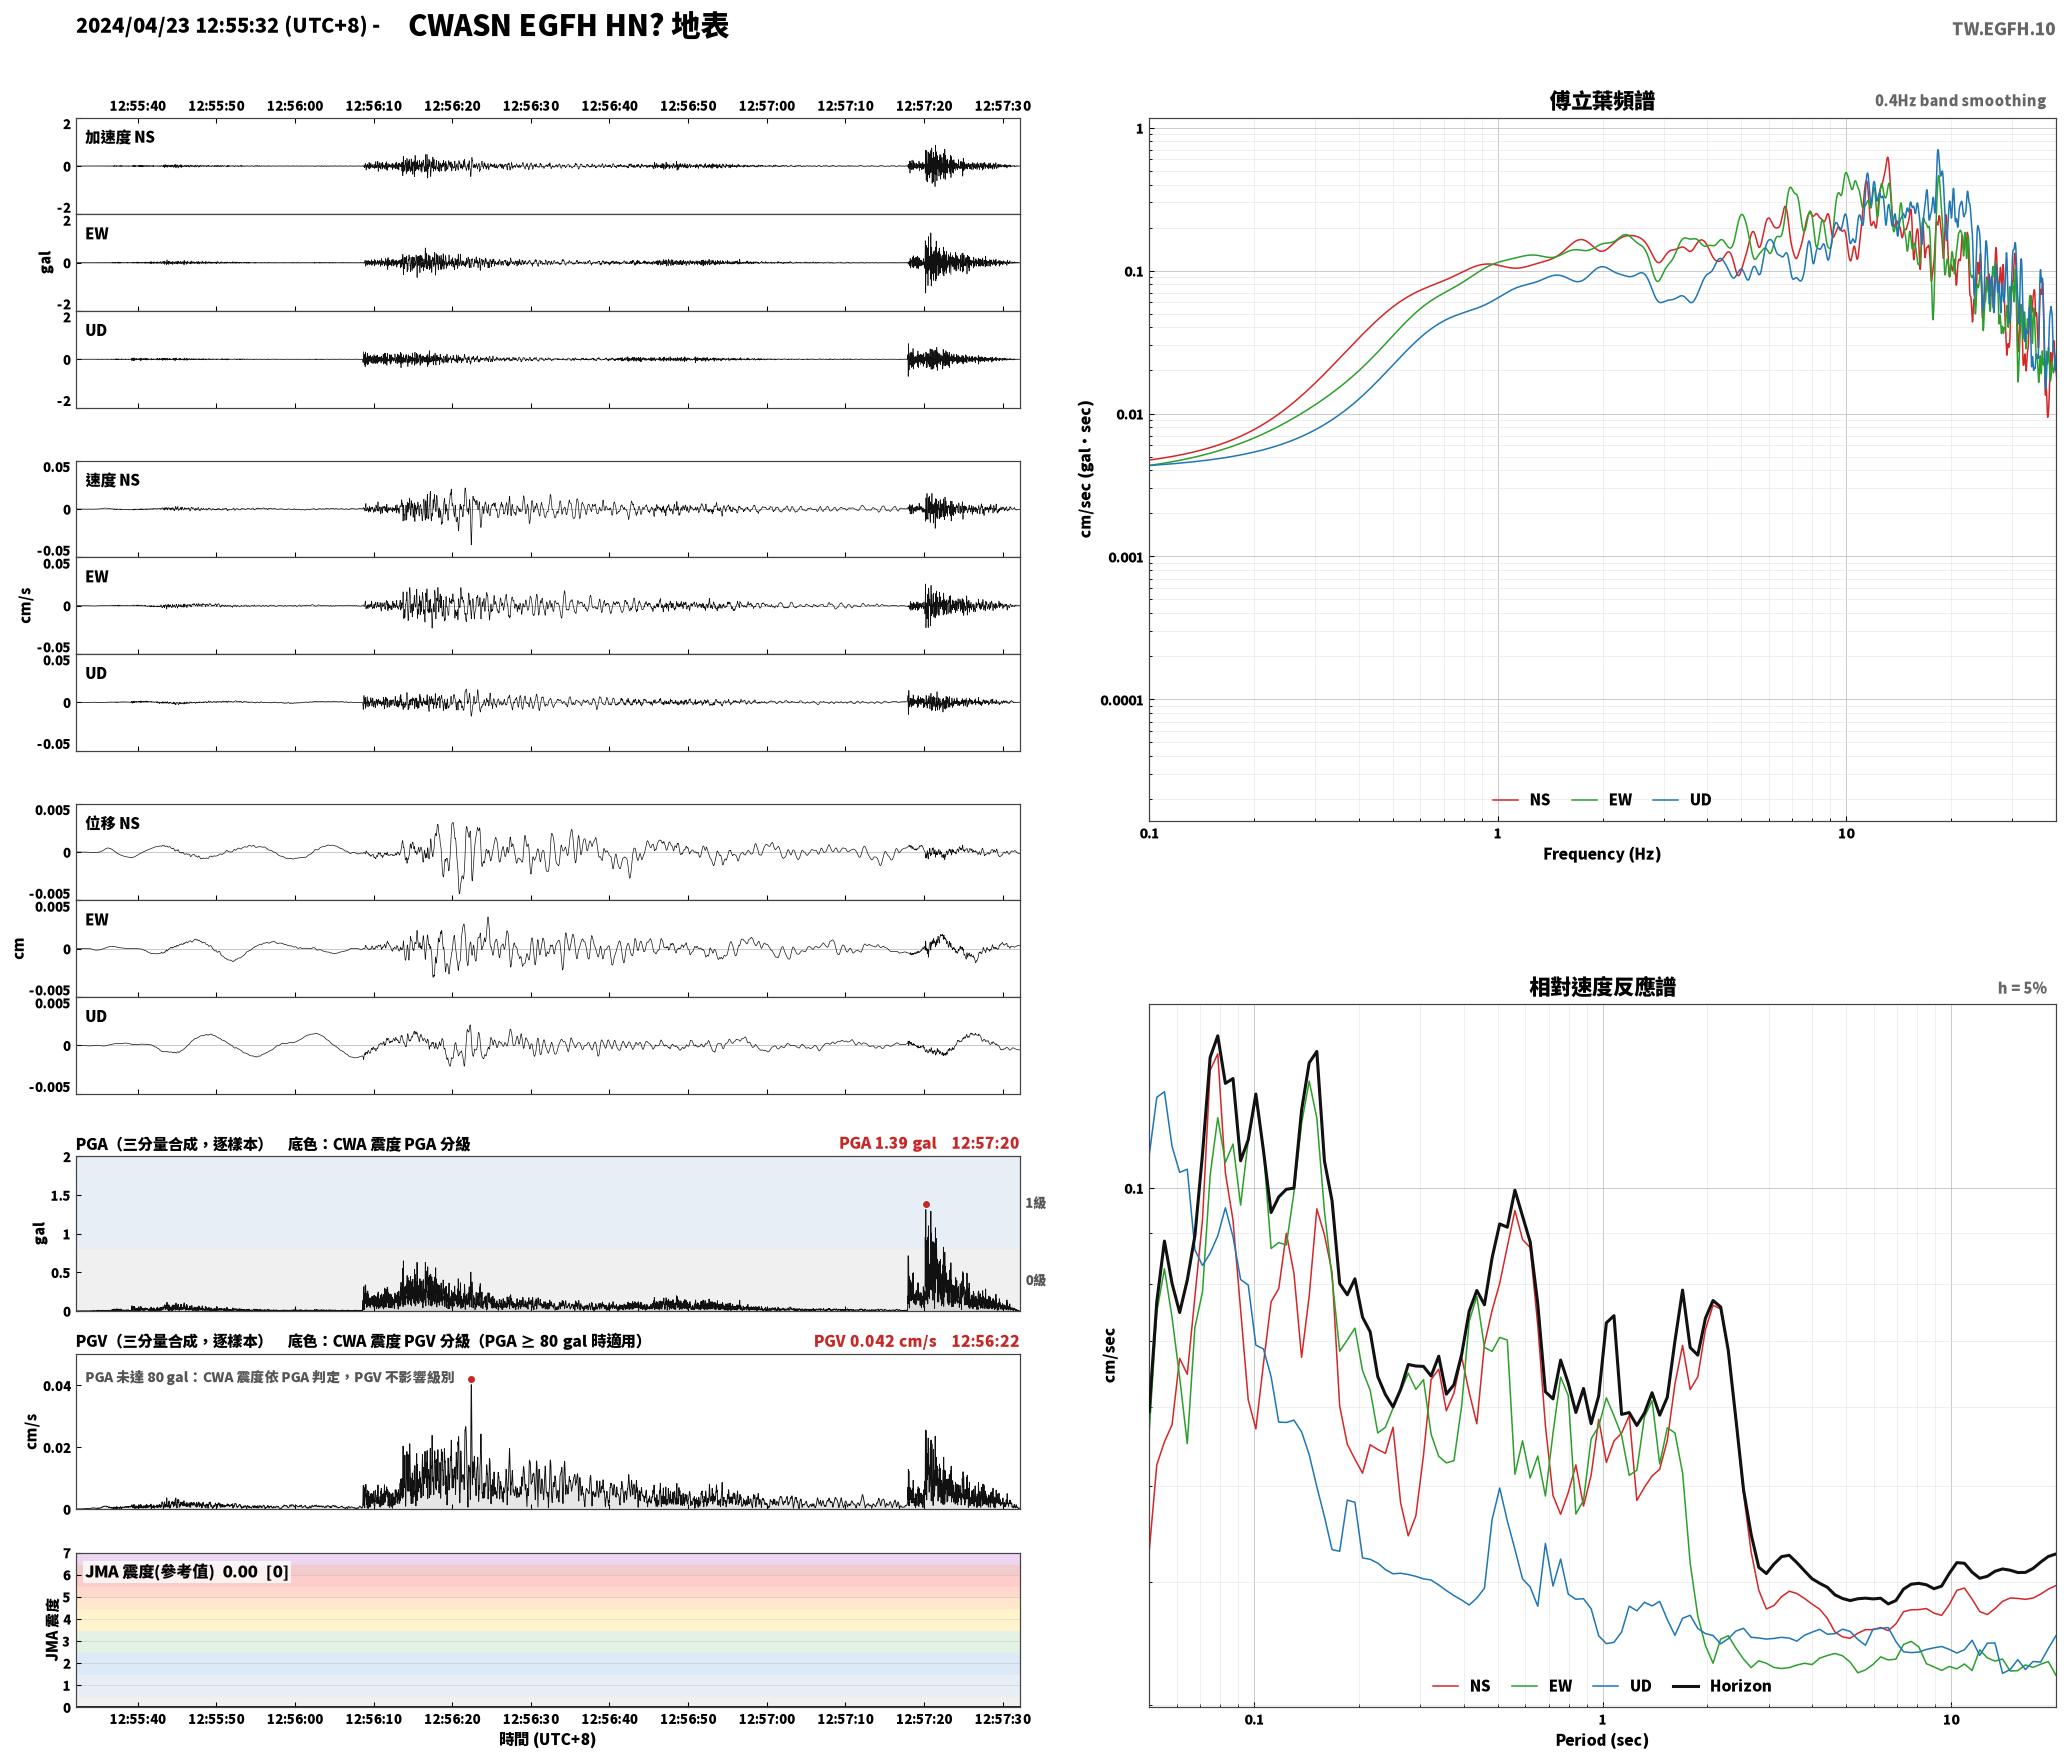The image size is (2066, 1760).
Task: Click the NS red legend line in Fourier spectrum
Action: 1506,800
